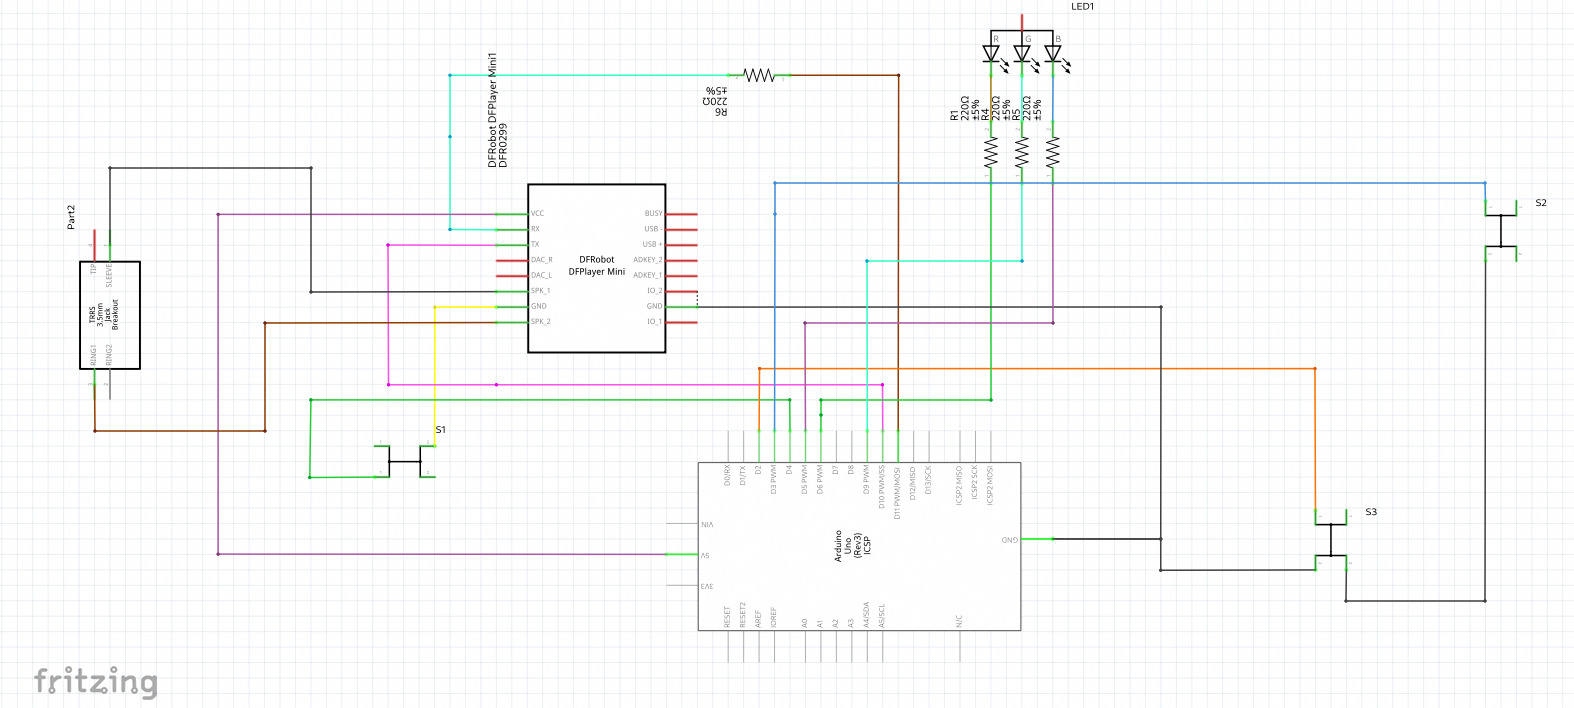Click the RX pin on the DFPlayer

click(535, 229)
